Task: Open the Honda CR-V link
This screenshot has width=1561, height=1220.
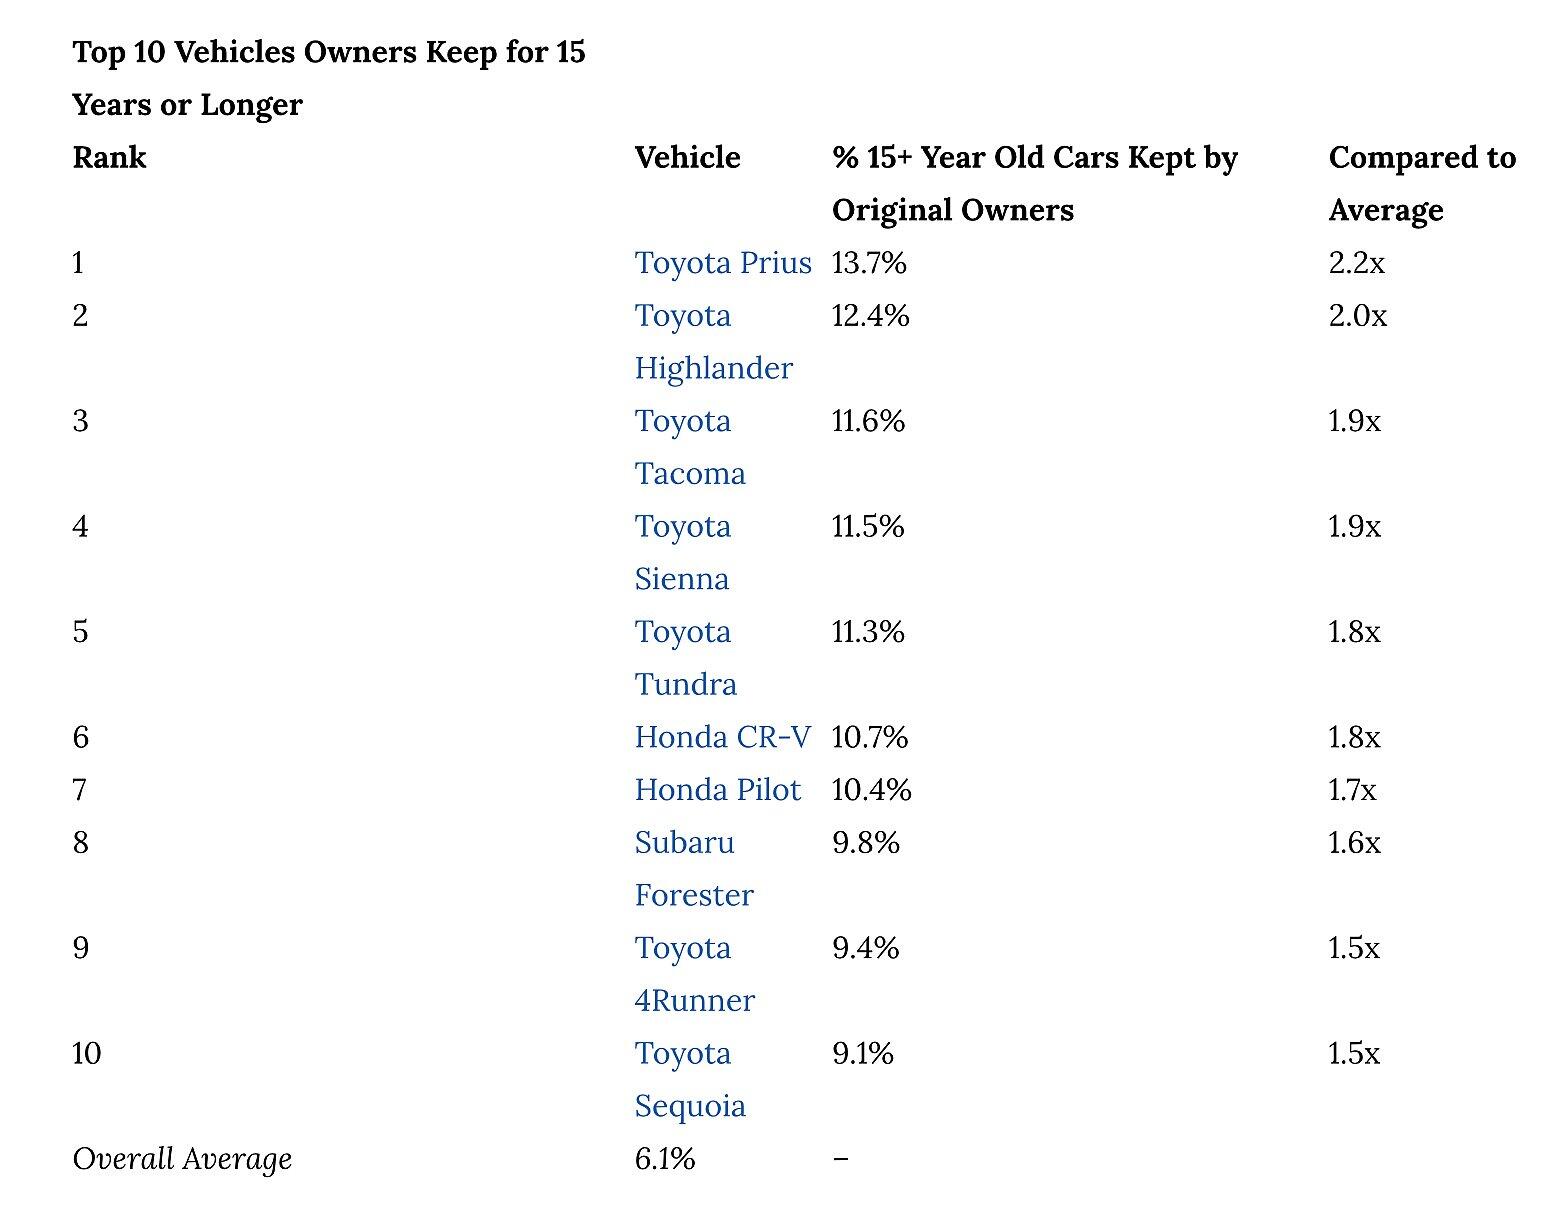Action: [x=722, y=738]
